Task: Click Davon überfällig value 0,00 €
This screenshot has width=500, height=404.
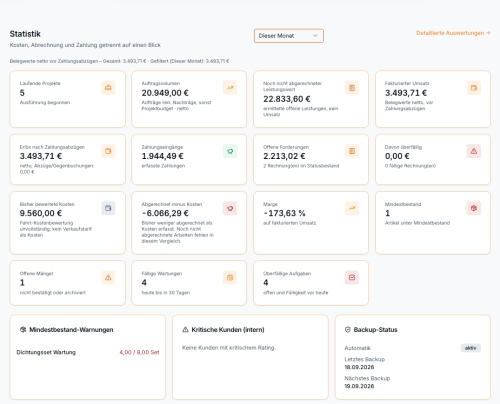Action: pyautogui.click(x=397, y=156)
